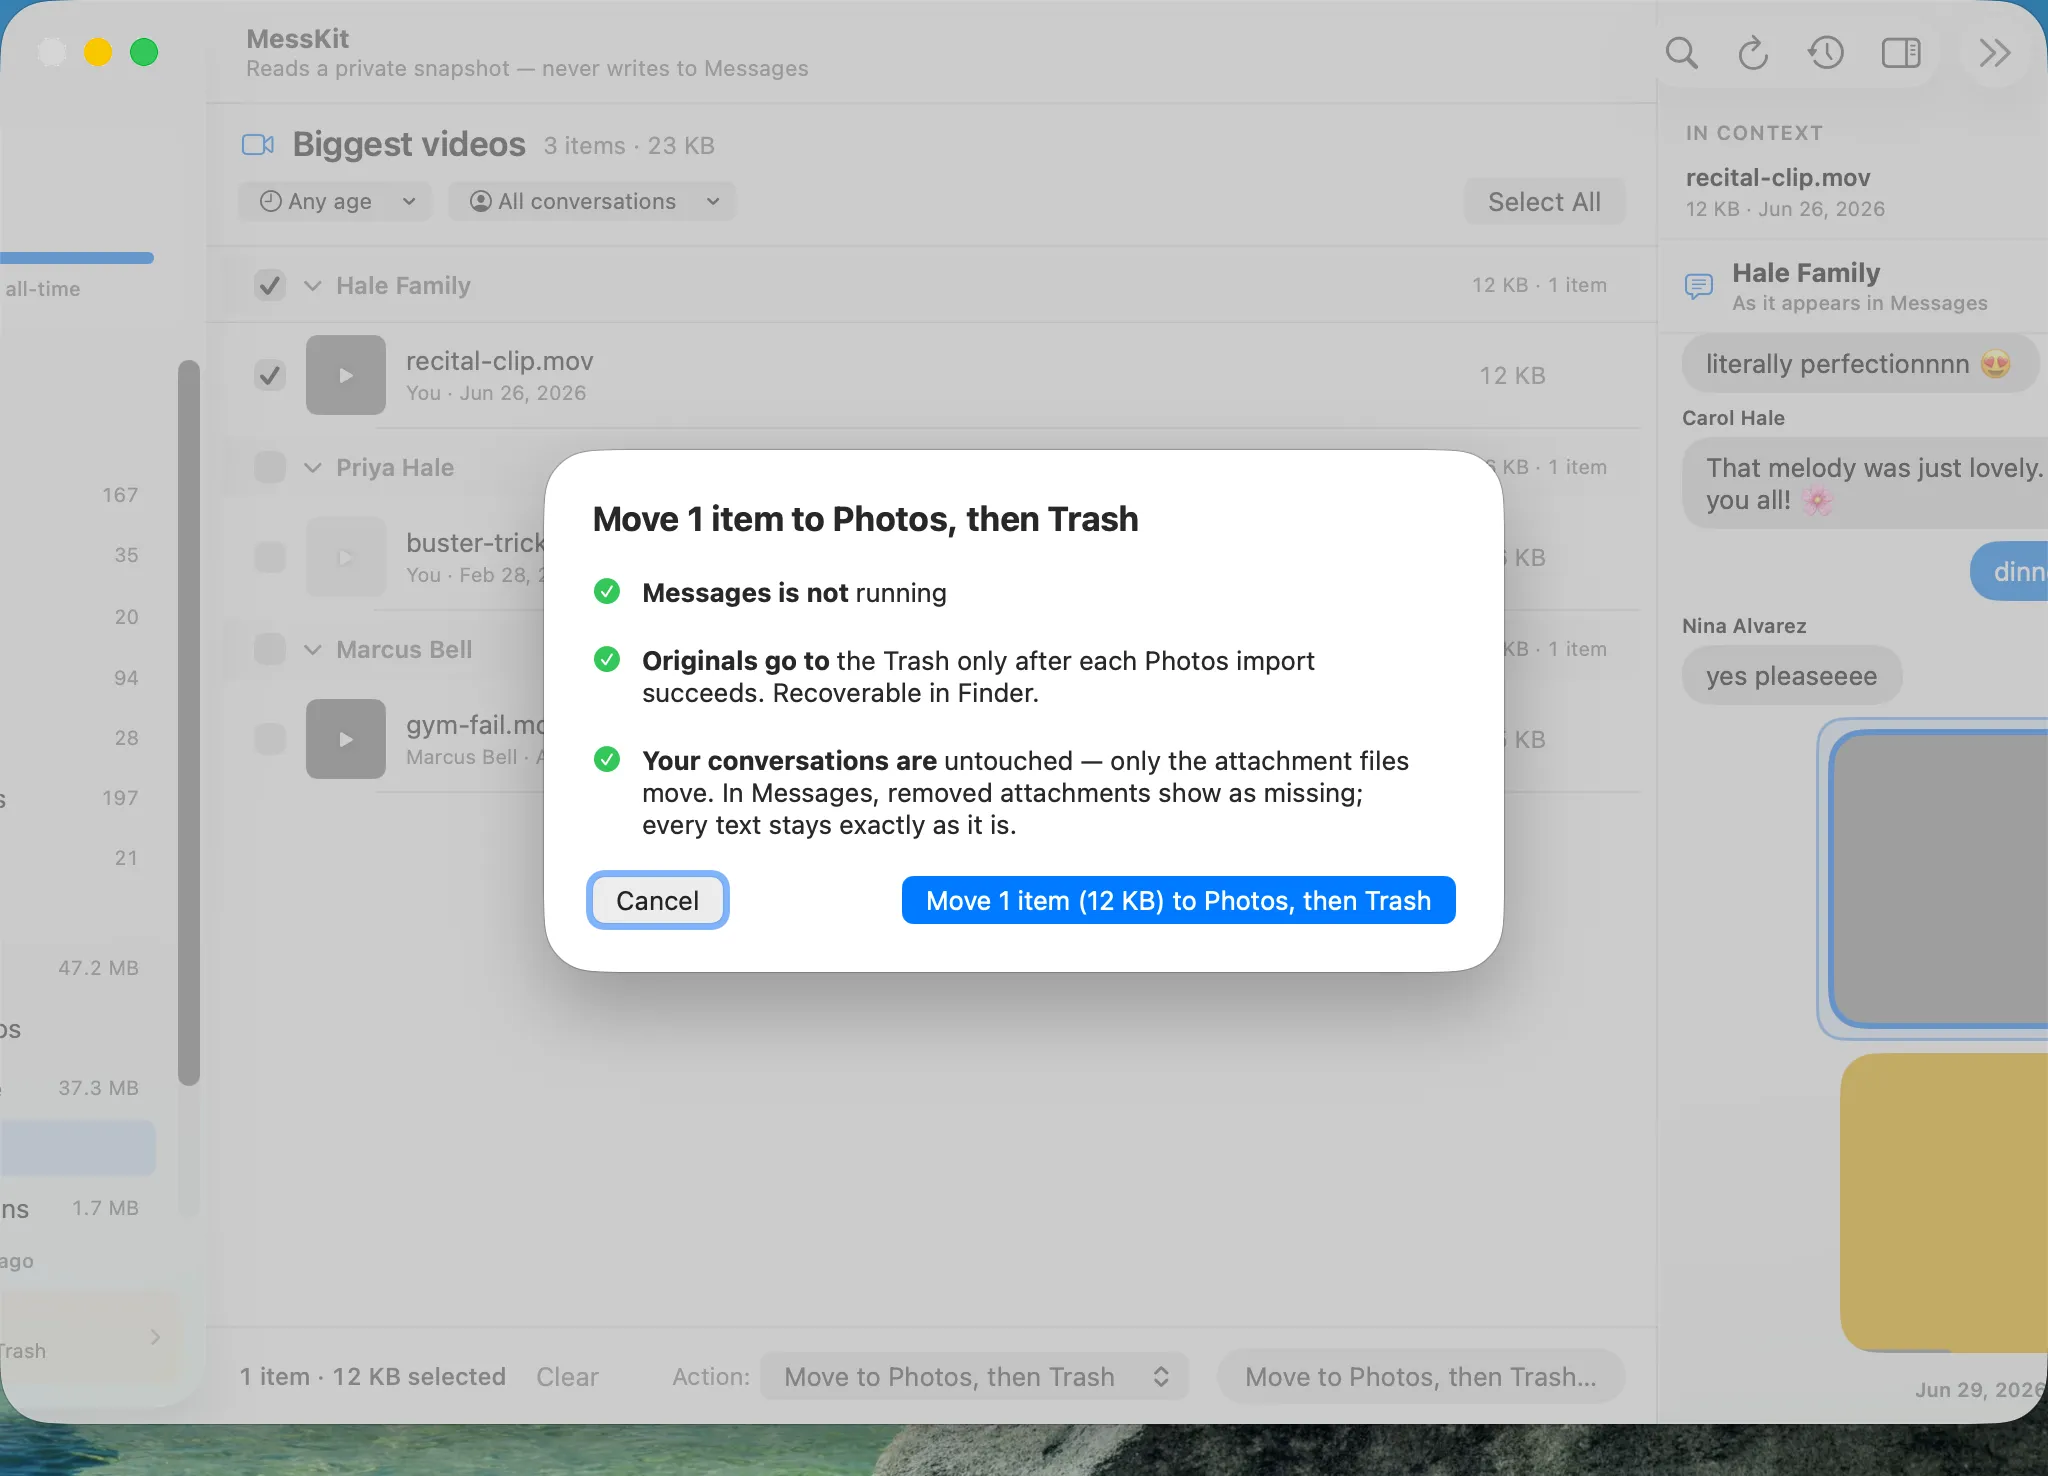The image size is (2048, 1476).
Task: Click the all-time blue usage bar
Action: tap(77, 258)
